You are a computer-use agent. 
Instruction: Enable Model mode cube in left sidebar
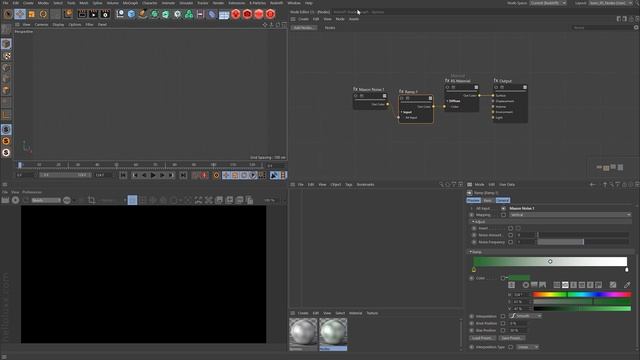pyautogui.click(x=6, y=44)
